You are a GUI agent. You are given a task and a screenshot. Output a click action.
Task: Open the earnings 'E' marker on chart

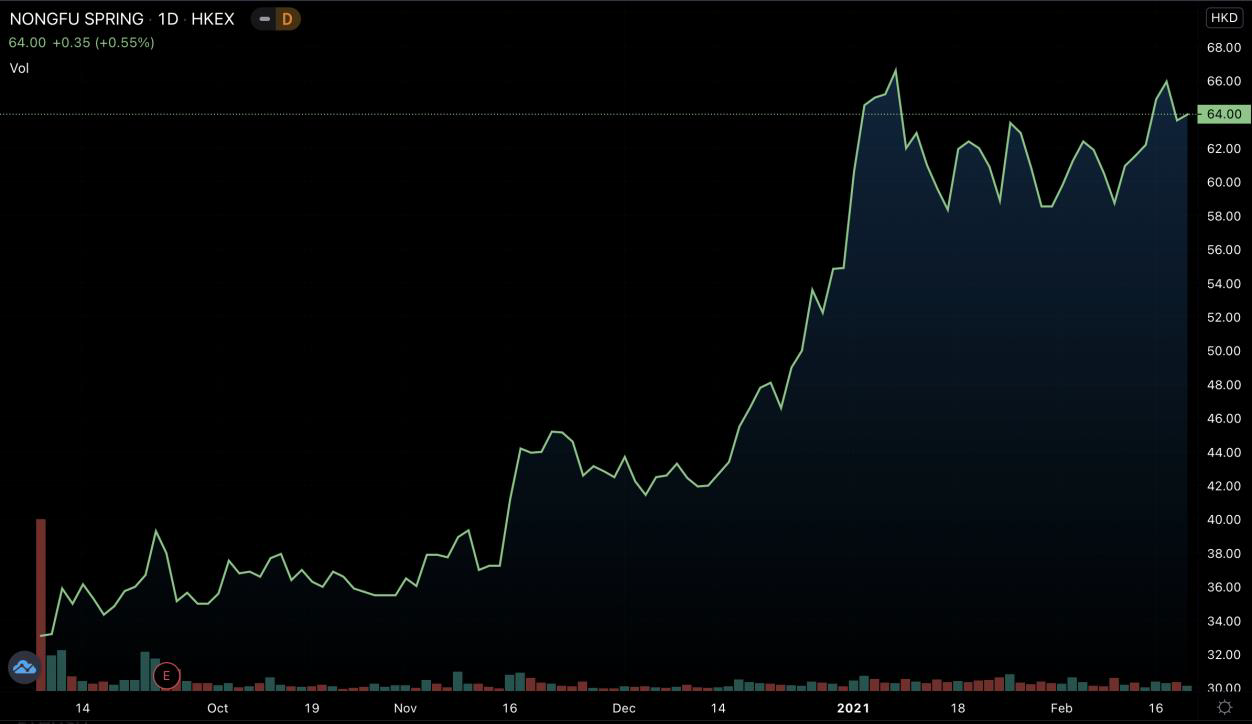tap(166, 676)
